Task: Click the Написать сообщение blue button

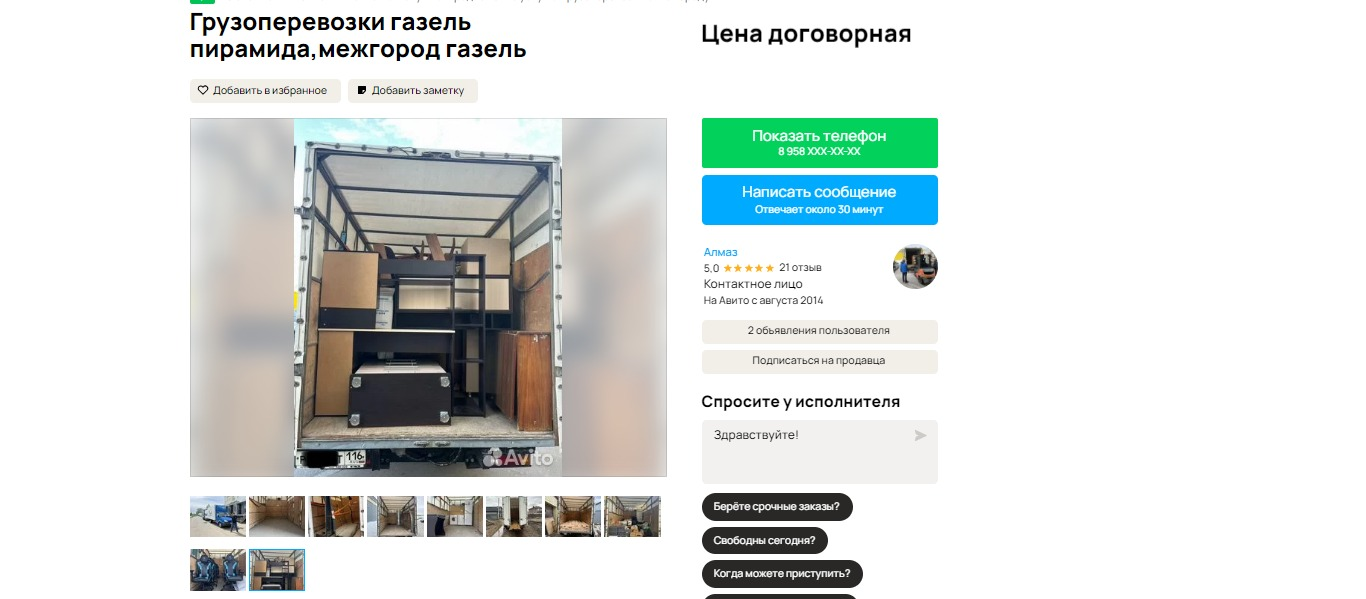Action: 820,200
